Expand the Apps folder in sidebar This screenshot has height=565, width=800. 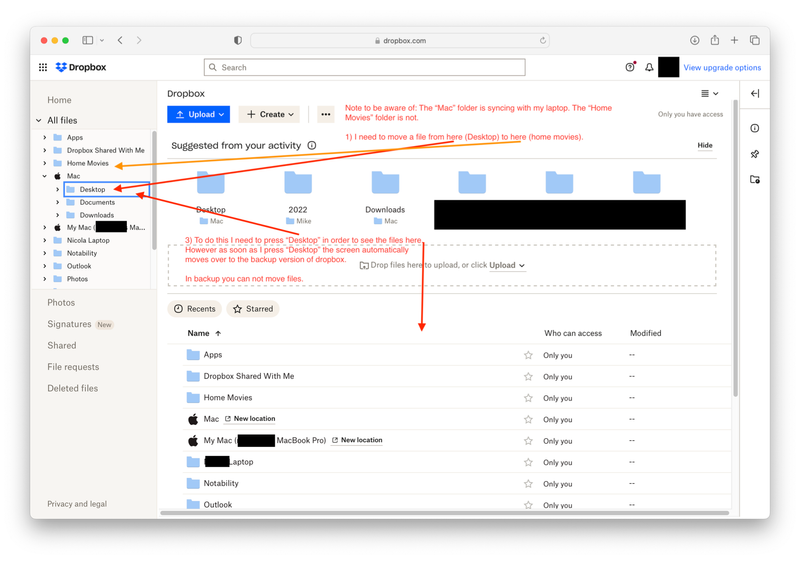tap(45, 137)
